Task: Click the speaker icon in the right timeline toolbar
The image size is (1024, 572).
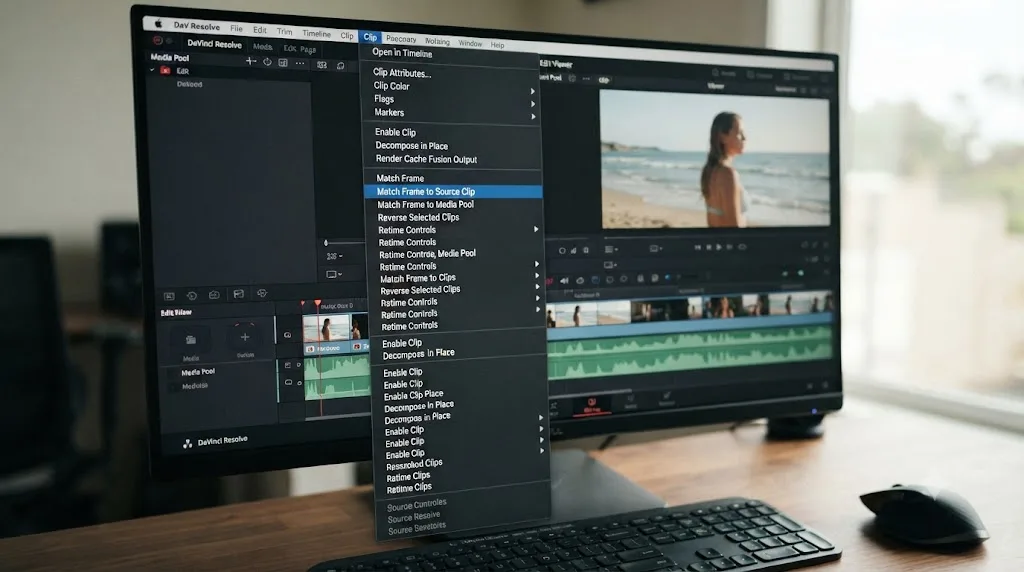Action: point(564,281)
